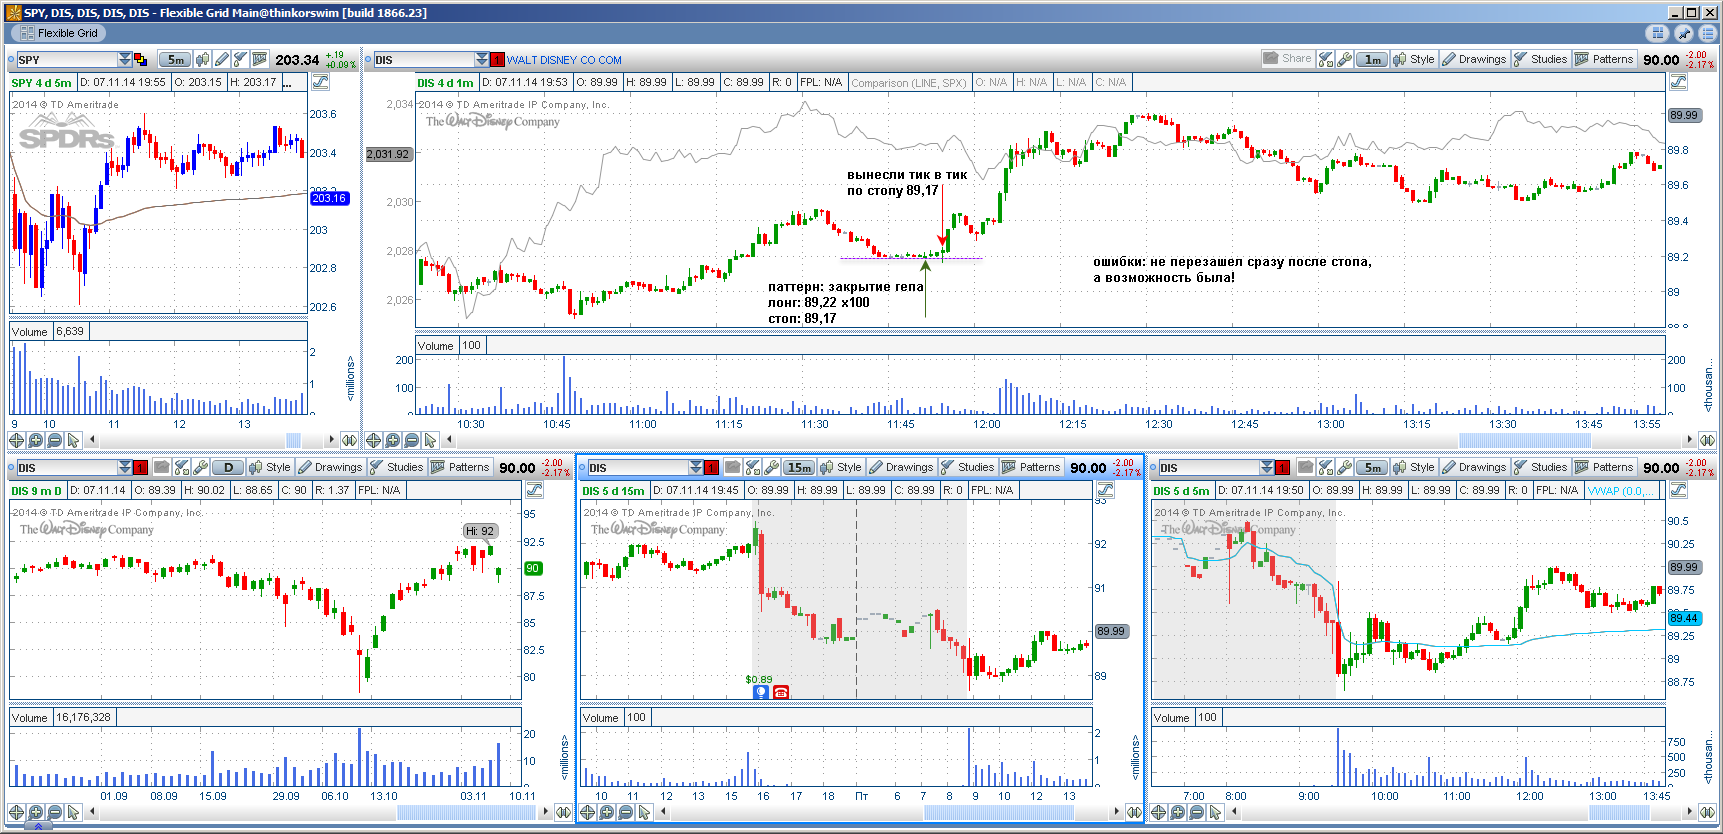
Task: Click the chart mode icon right of the SPY data row
Action: pos(321,82)
